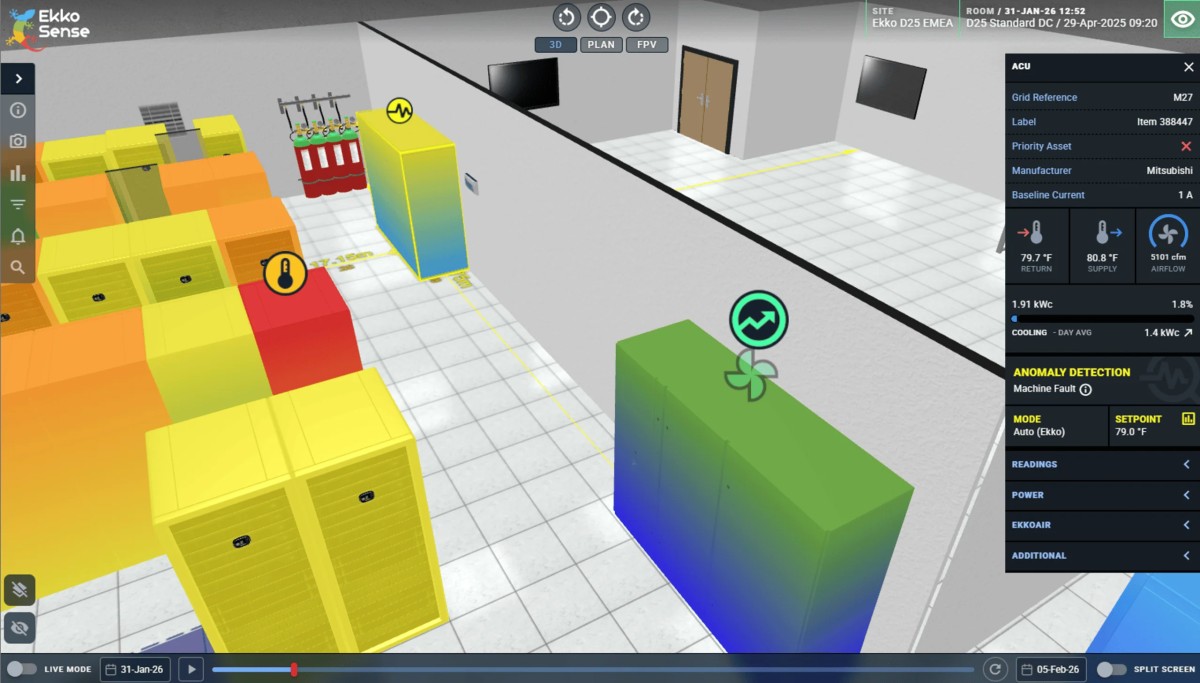Click the info icon in left sidebar
Screen dimensions: 1200x683
18,110
